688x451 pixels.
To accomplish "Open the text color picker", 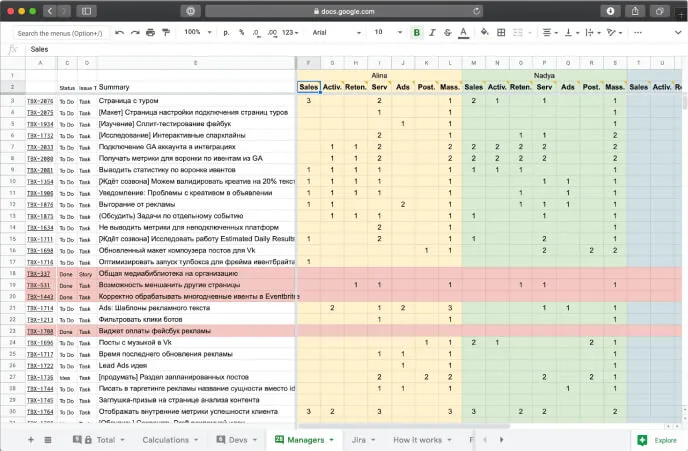I will click(463, 32).
